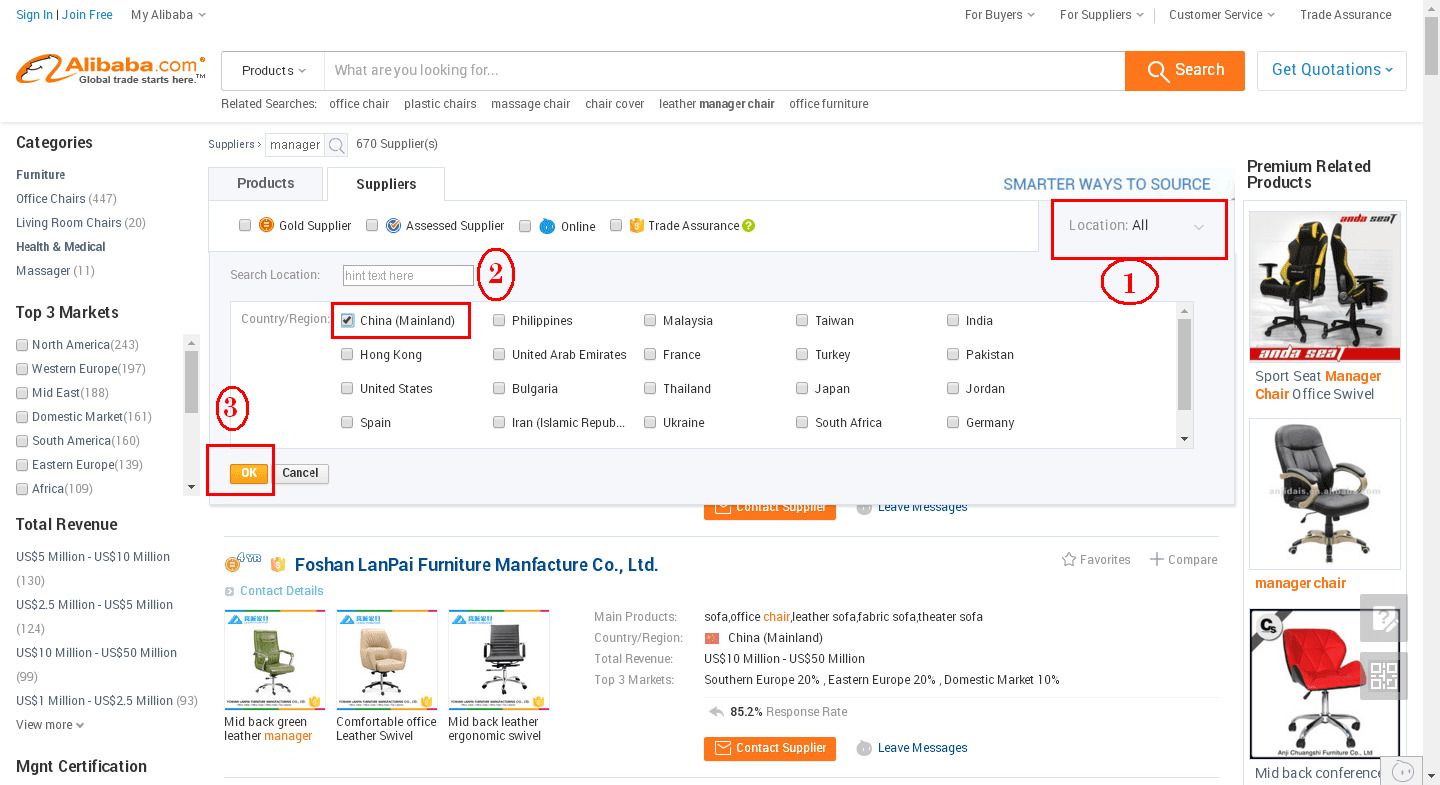Select the Suppliers tab
1440x785 pixels.
(x=386, y=184)
